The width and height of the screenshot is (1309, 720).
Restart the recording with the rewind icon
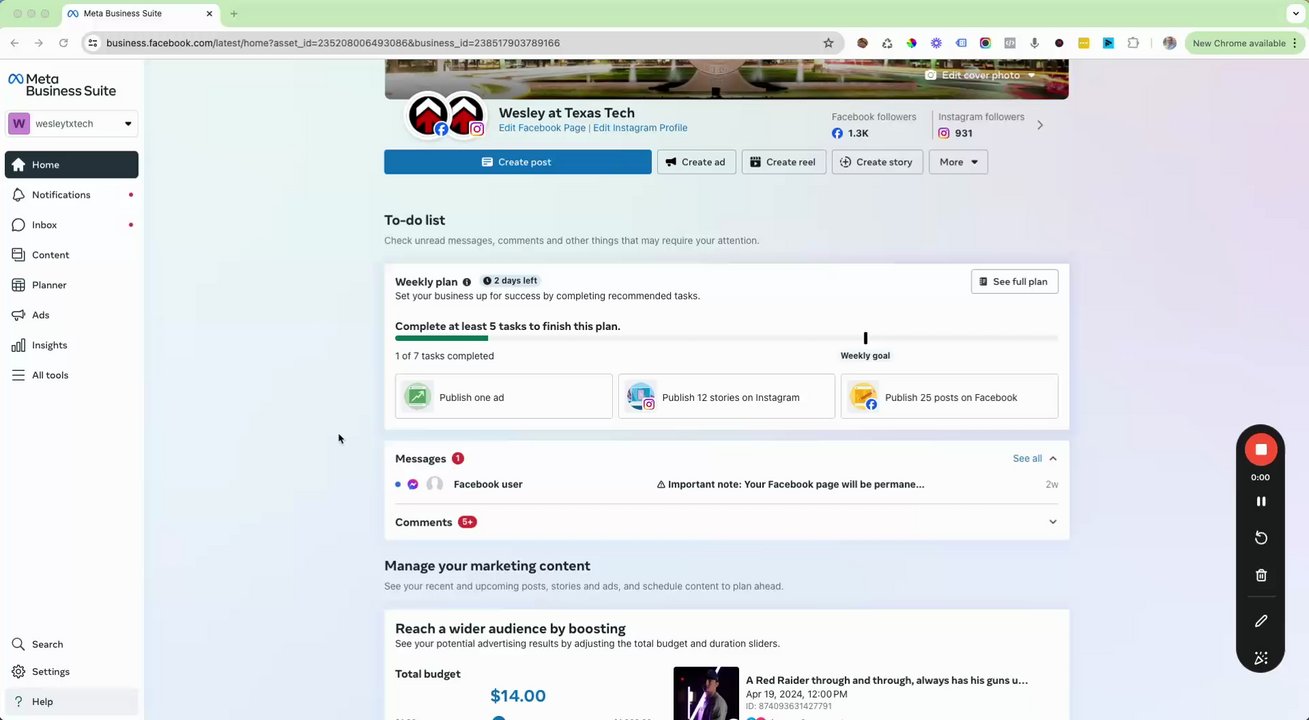[x=1261, y=538]
